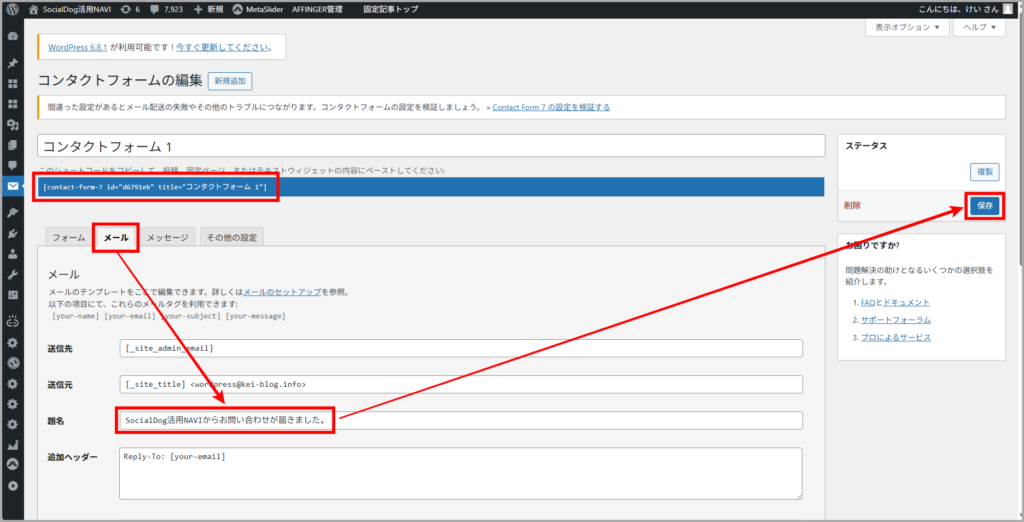The height and width of the screenshot is (522, 1024).
Task: Click the 複製 duplicate button
Action: click(984, 172)
